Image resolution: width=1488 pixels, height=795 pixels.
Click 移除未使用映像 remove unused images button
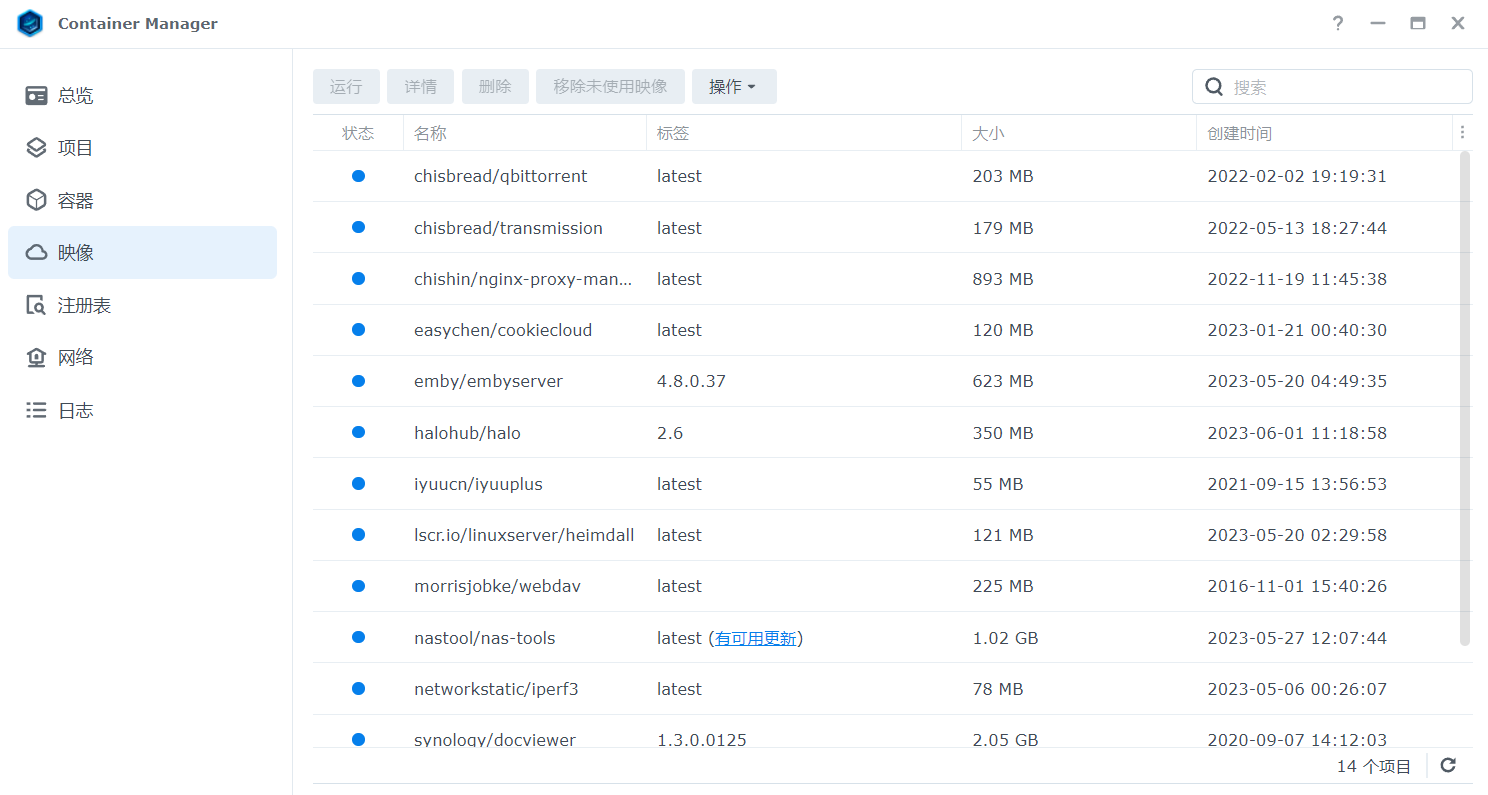[610, 87]
